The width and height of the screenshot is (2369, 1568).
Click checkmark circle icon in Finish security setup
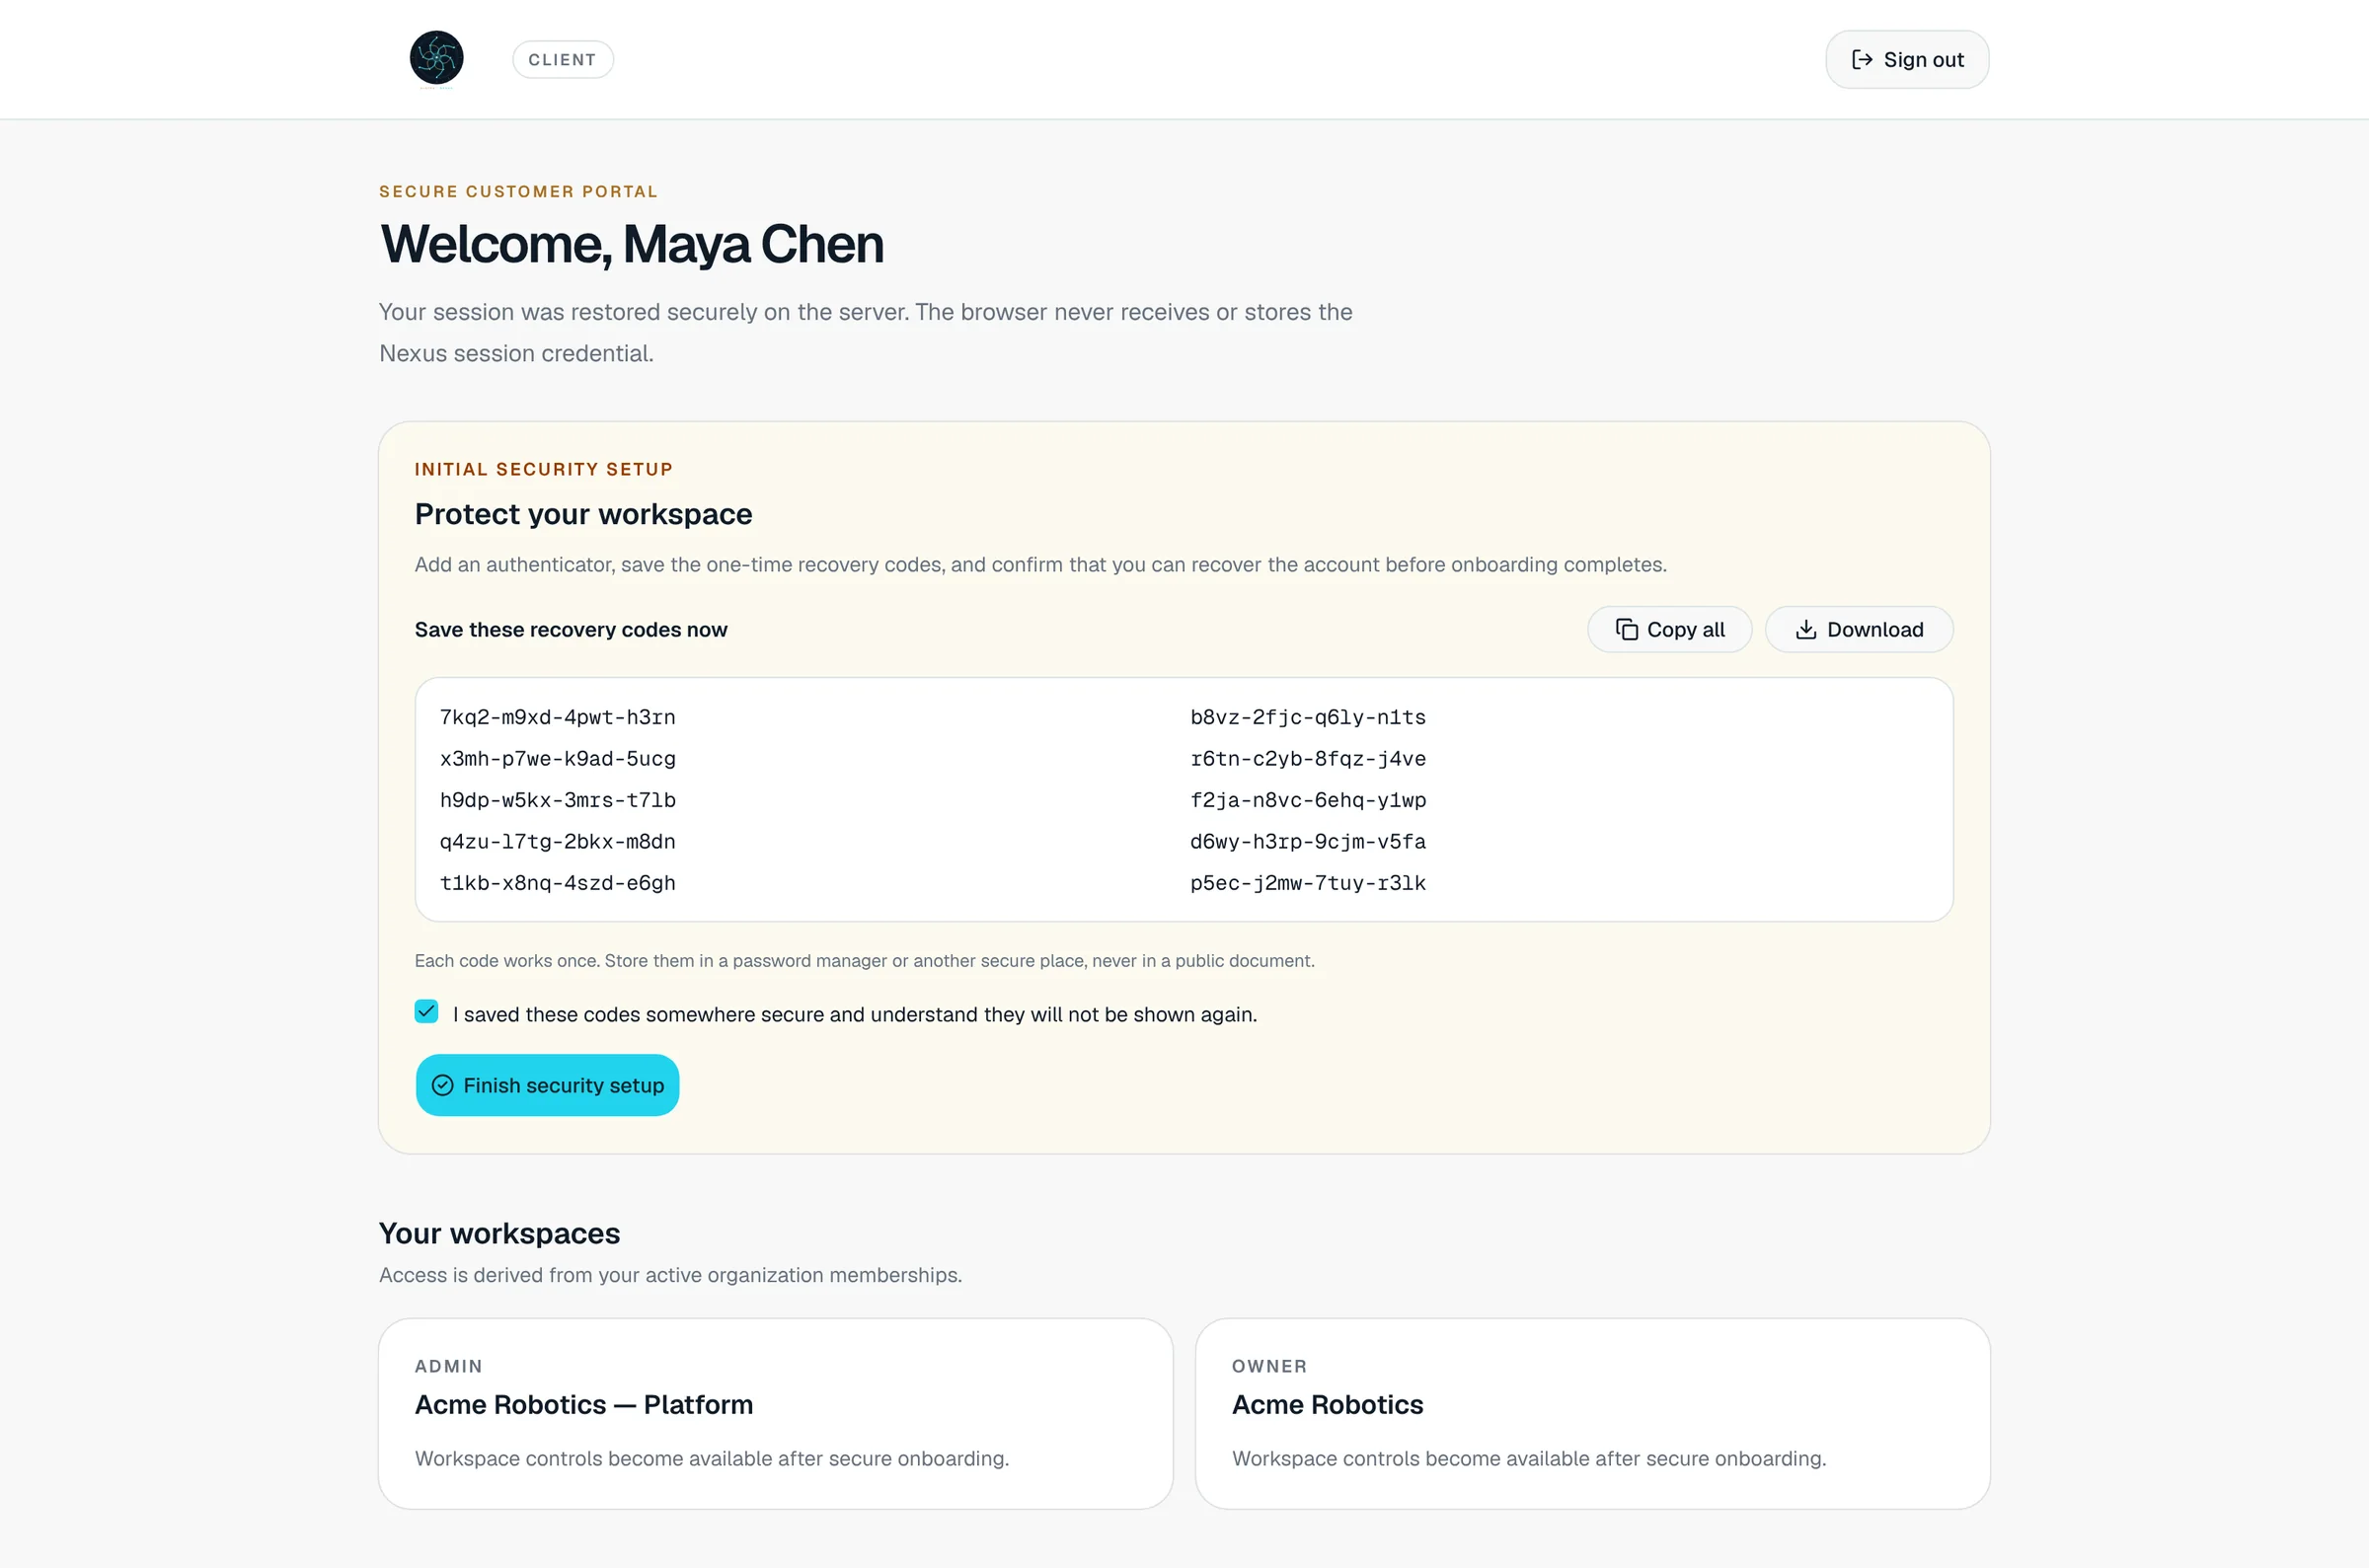(442, 1085)
